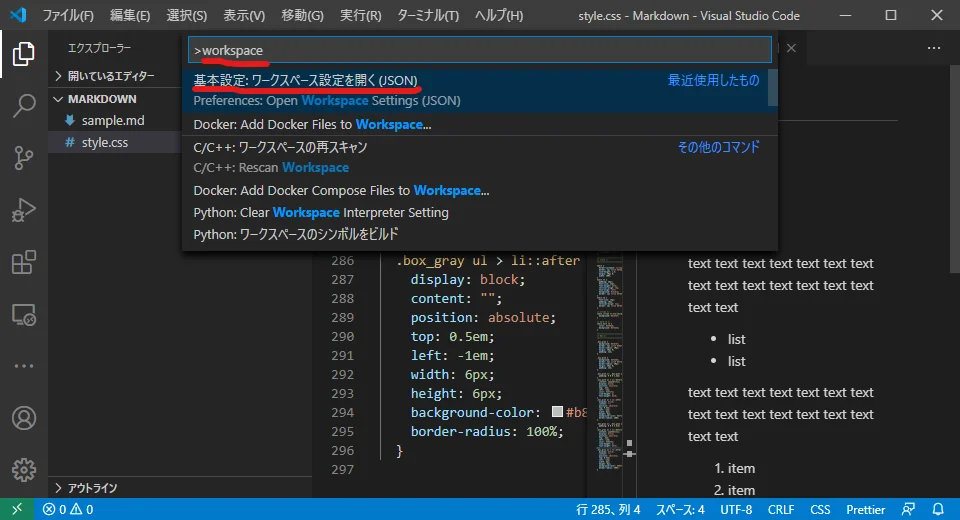Click cursor position 行 285, 列 4 in status bar
Viewport: 960px width, 520px height.
(x=608, y=509)
